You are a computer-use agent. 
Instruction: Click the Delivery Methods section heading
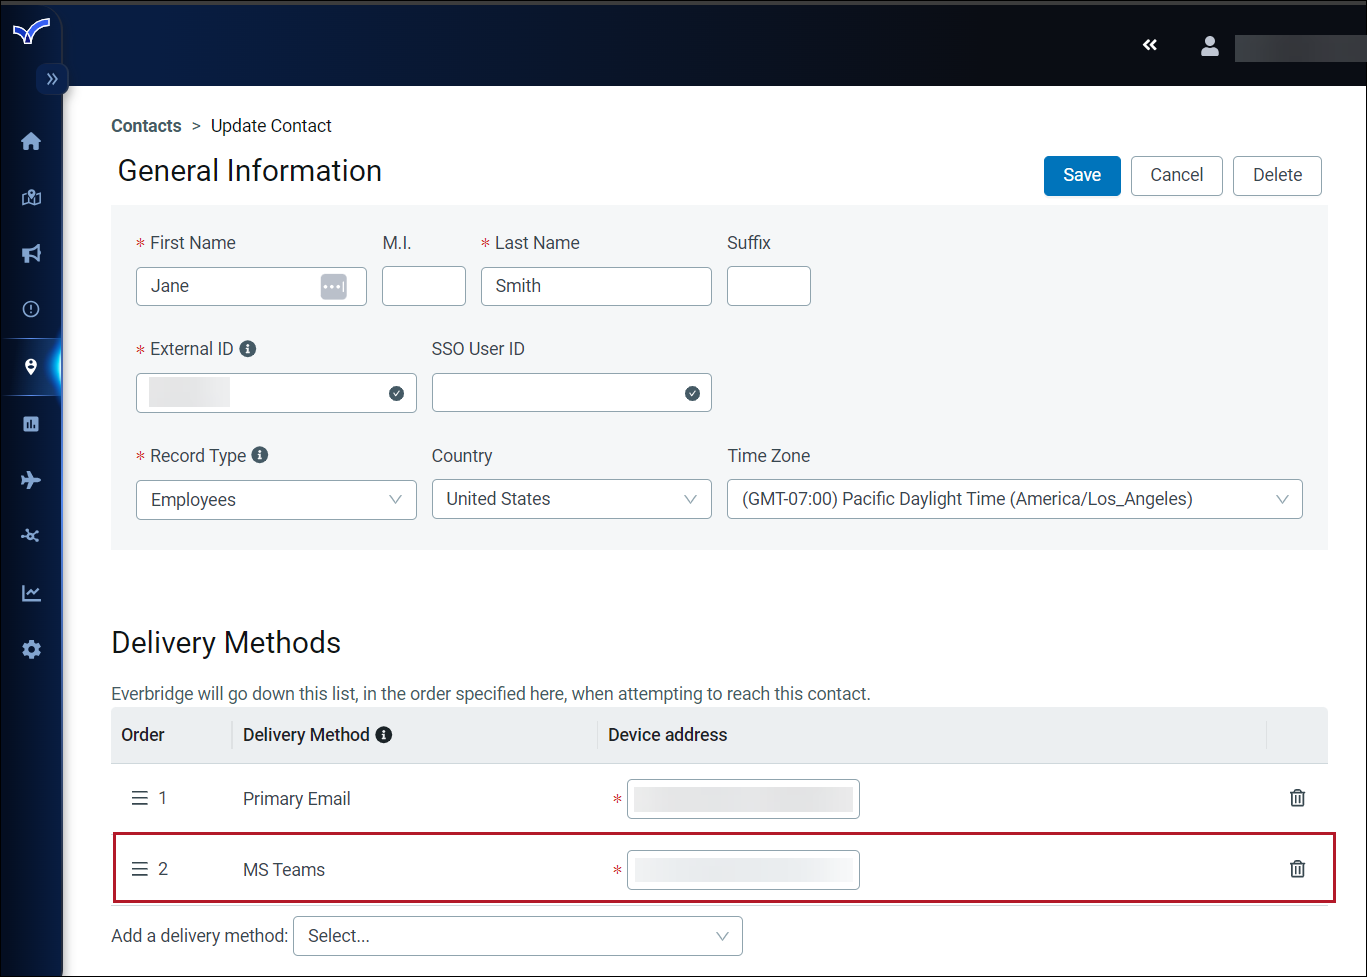click(226, 642)
